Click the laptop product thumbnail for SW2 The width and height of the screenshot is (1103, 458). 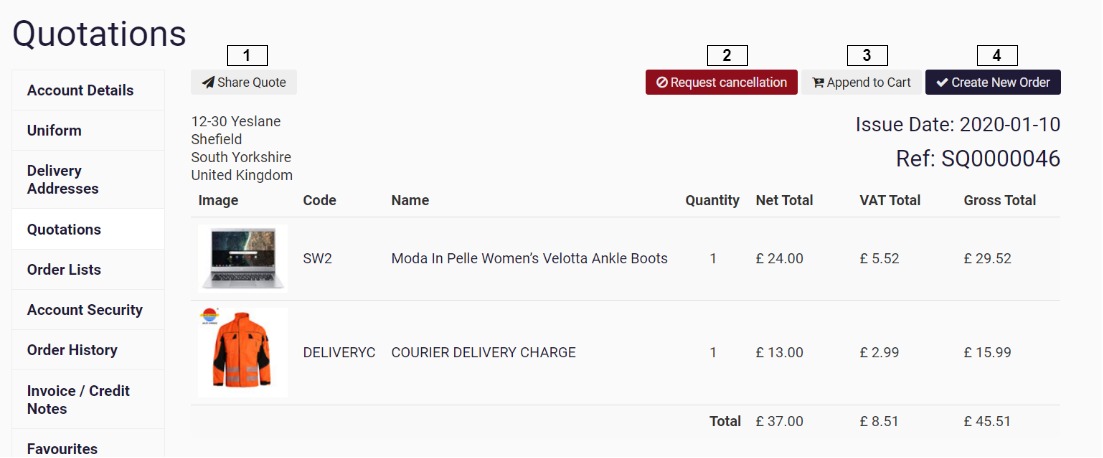click(242, 258)
